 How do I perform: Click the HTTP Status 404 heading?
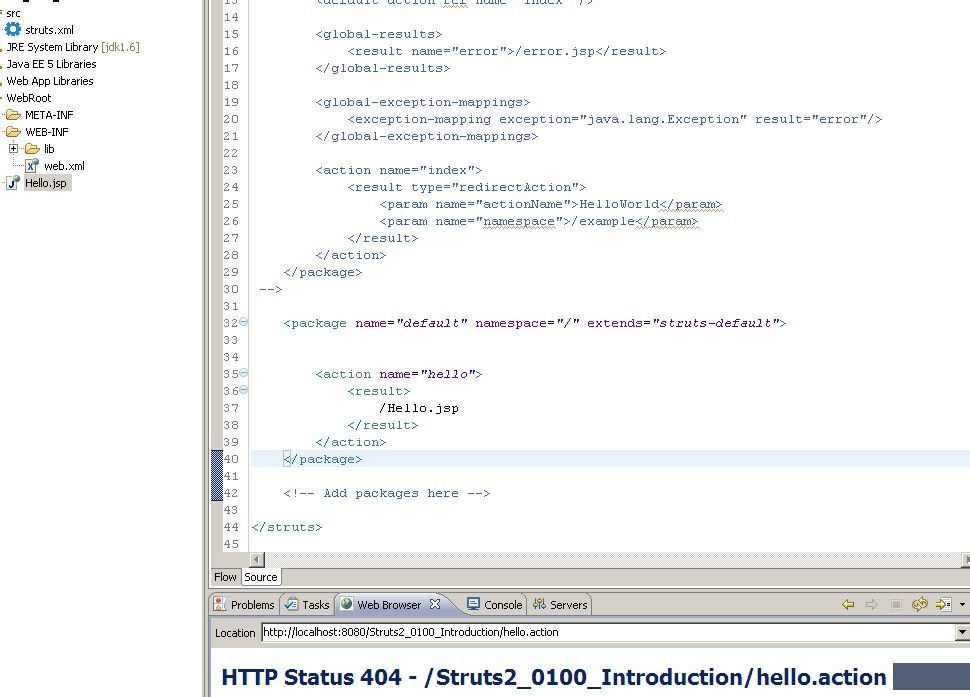pos(554,677)
